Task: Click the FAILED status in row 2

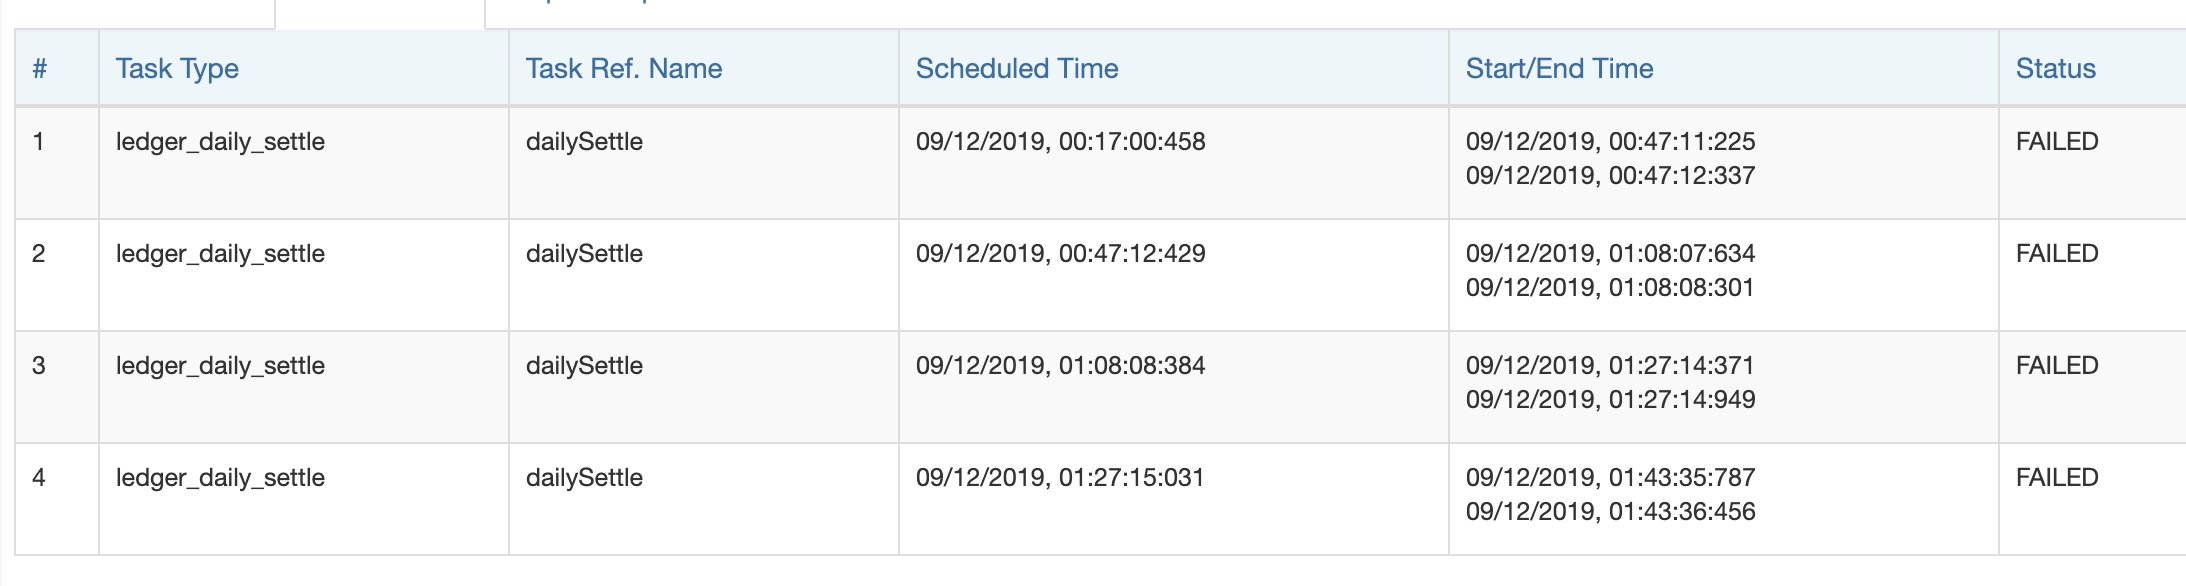Action: point(2057,253)
